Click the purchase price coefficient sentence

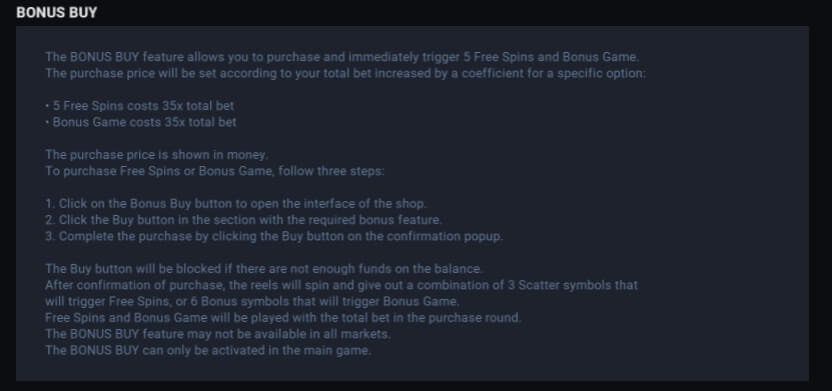point(345,73)
